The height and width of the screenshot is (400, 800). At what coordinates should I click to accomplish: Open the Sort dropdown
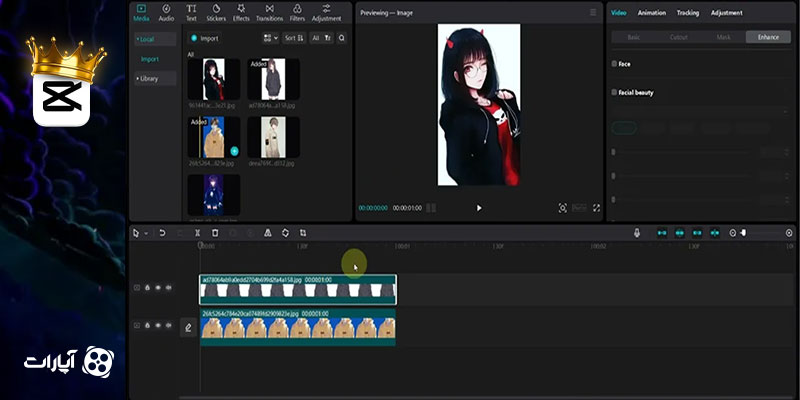tap(294, 38)
